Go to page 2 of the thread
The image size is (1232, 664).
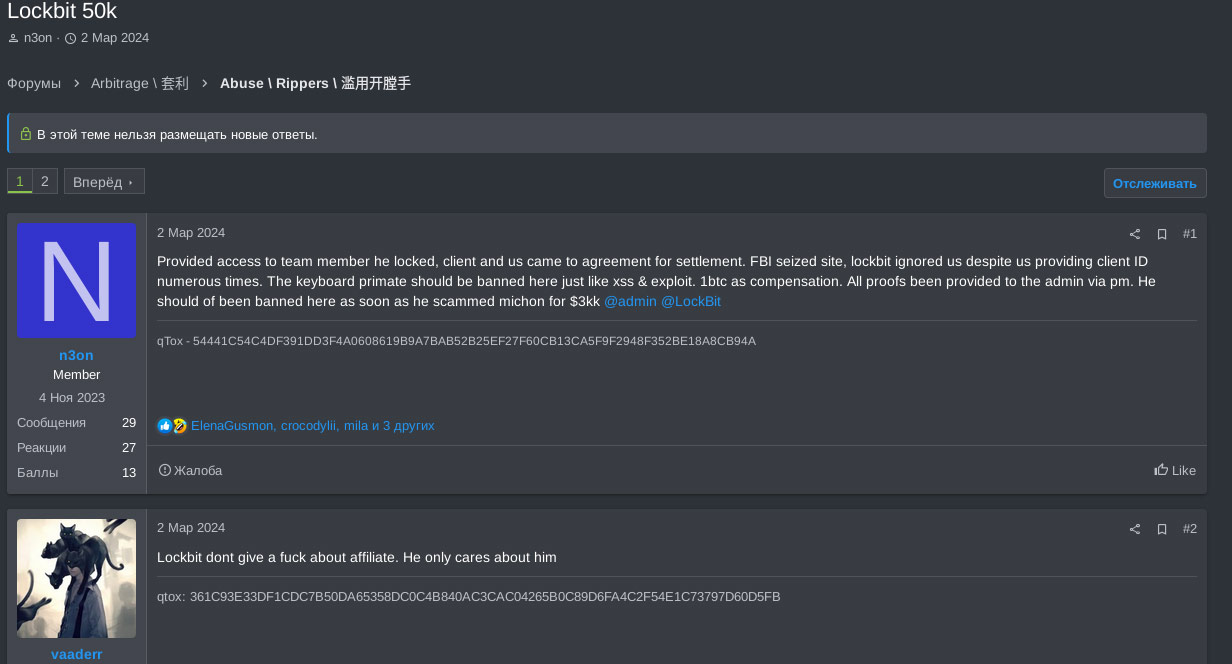(45, 181)
